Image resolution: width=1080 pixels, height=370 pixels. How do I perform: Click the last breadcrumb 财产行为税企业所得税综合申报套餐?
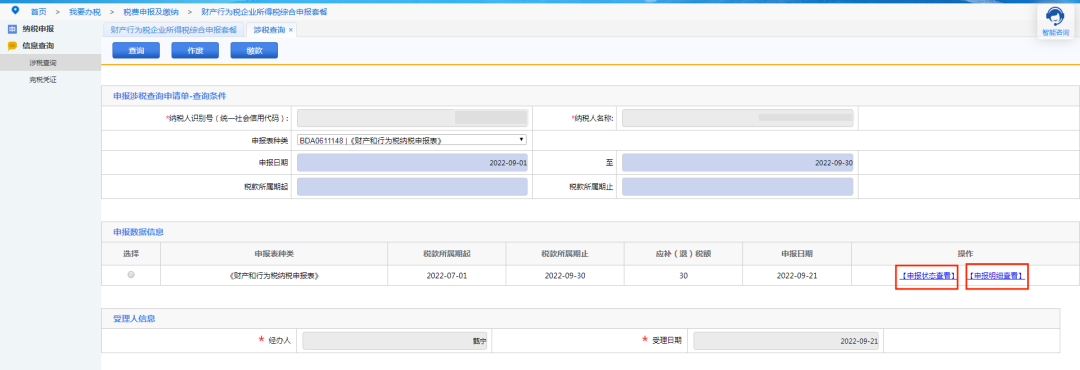264,12
